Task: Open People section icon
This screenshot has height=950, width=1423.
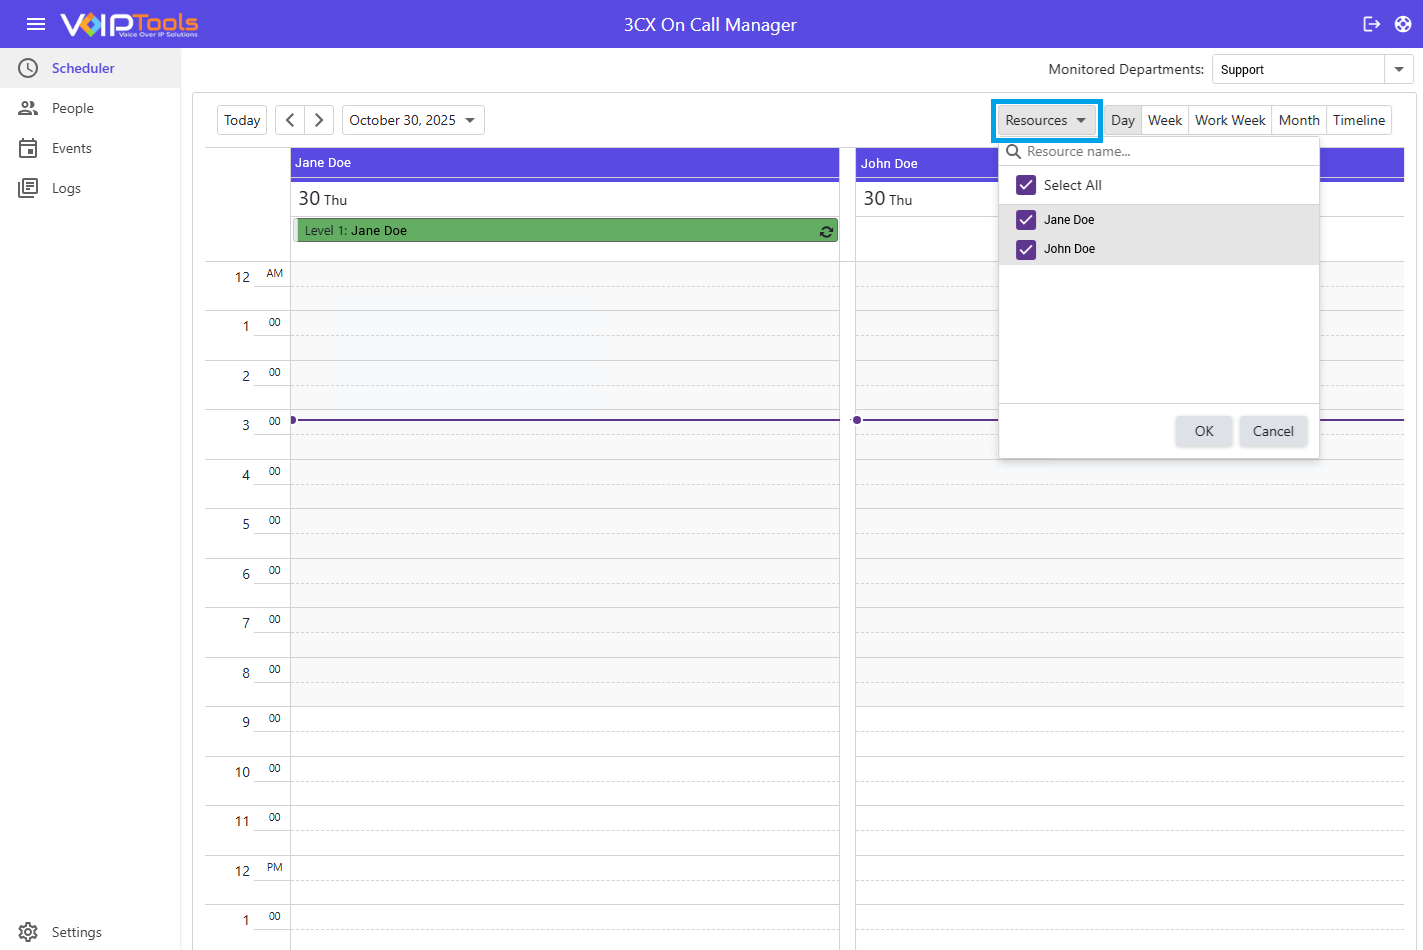Action: 28,108
